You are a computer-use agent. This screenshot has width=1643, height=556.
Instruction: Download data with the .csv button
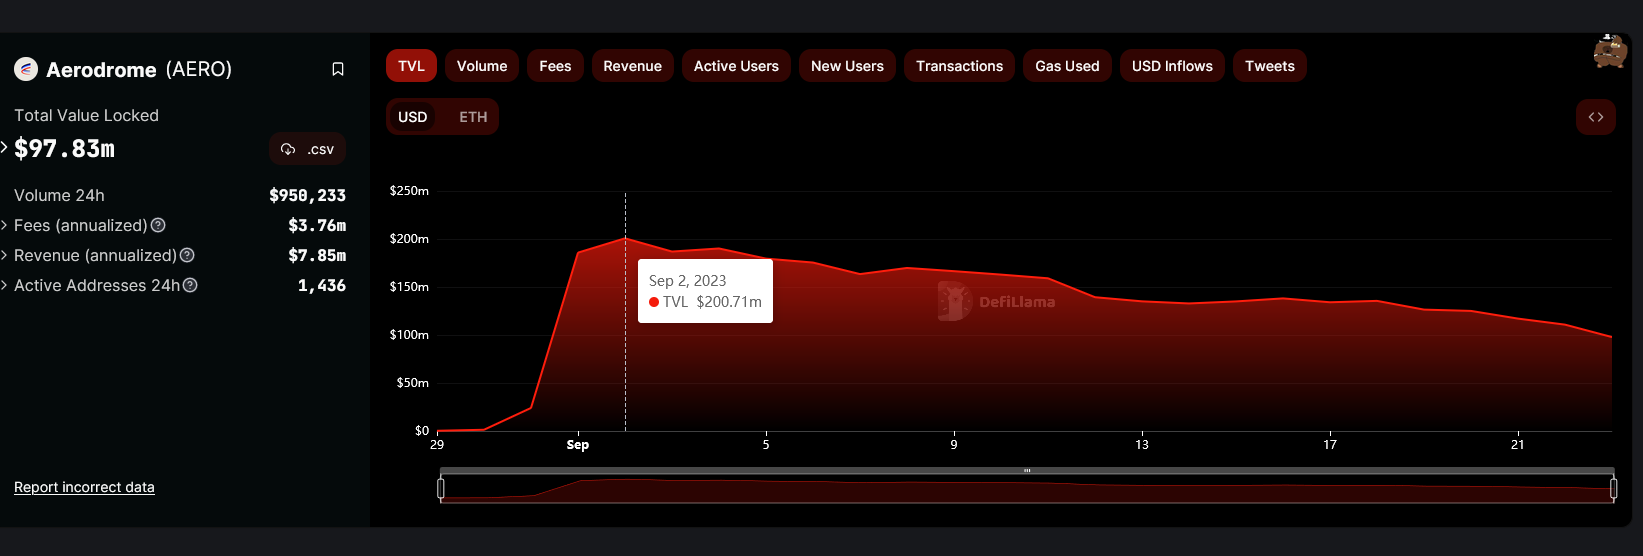[x=307, y=149]
